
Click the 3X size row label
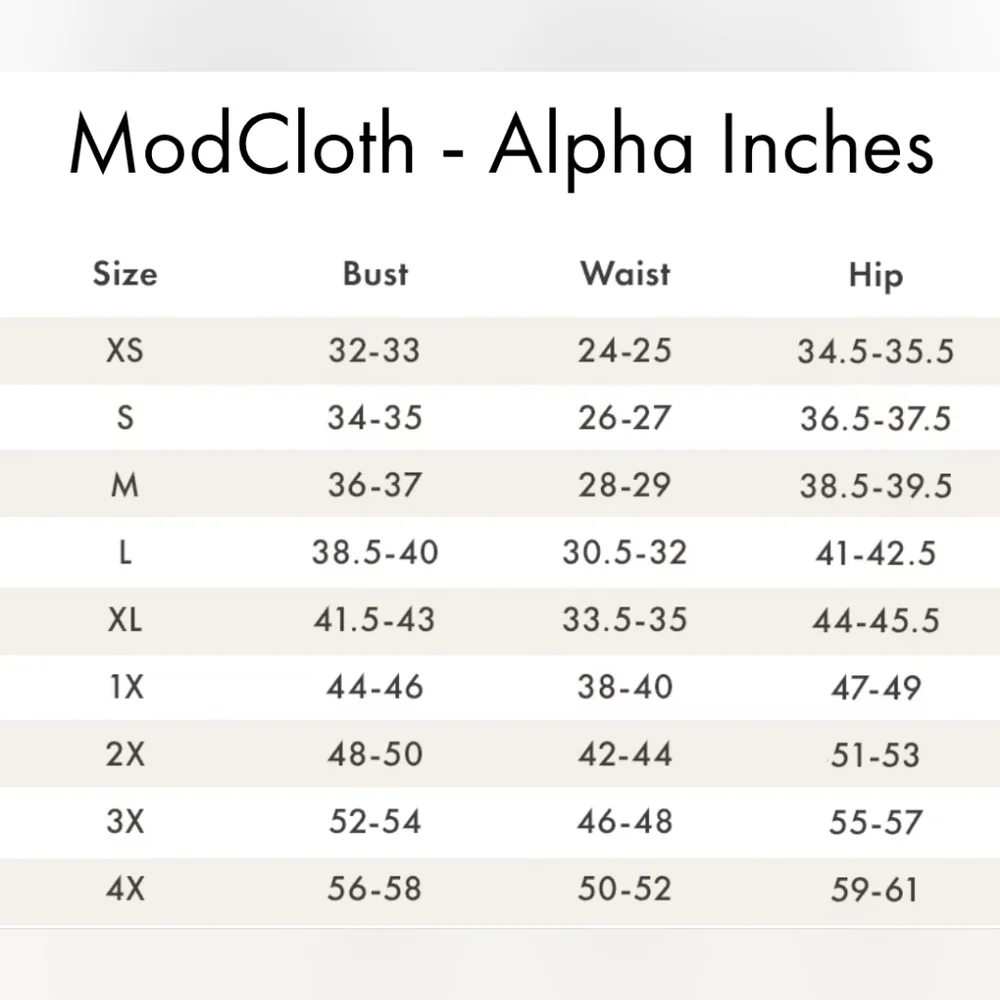pyautogui.click(x=125, y=821)
